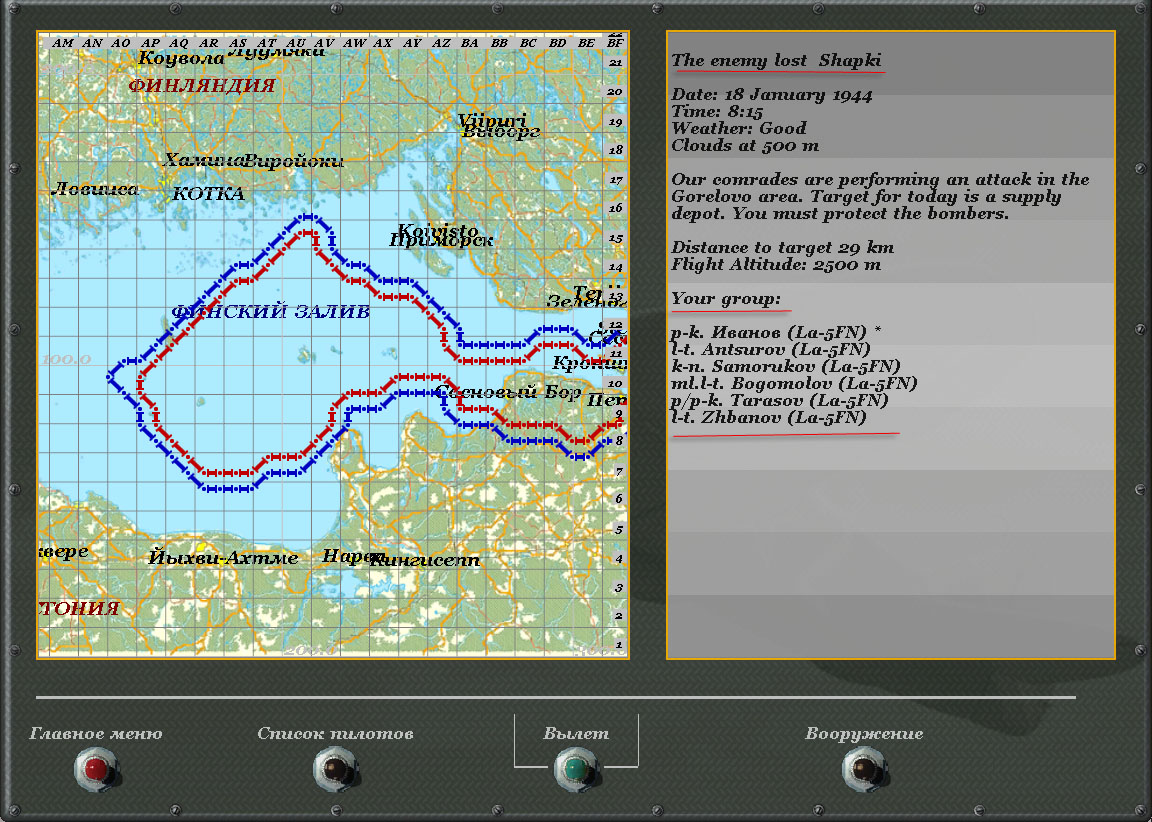1152x822 pixels.
Task: Select pilot l-t. Zhbanov (La-5FN)
Action: pyautogui.click(x=768, y=417)
